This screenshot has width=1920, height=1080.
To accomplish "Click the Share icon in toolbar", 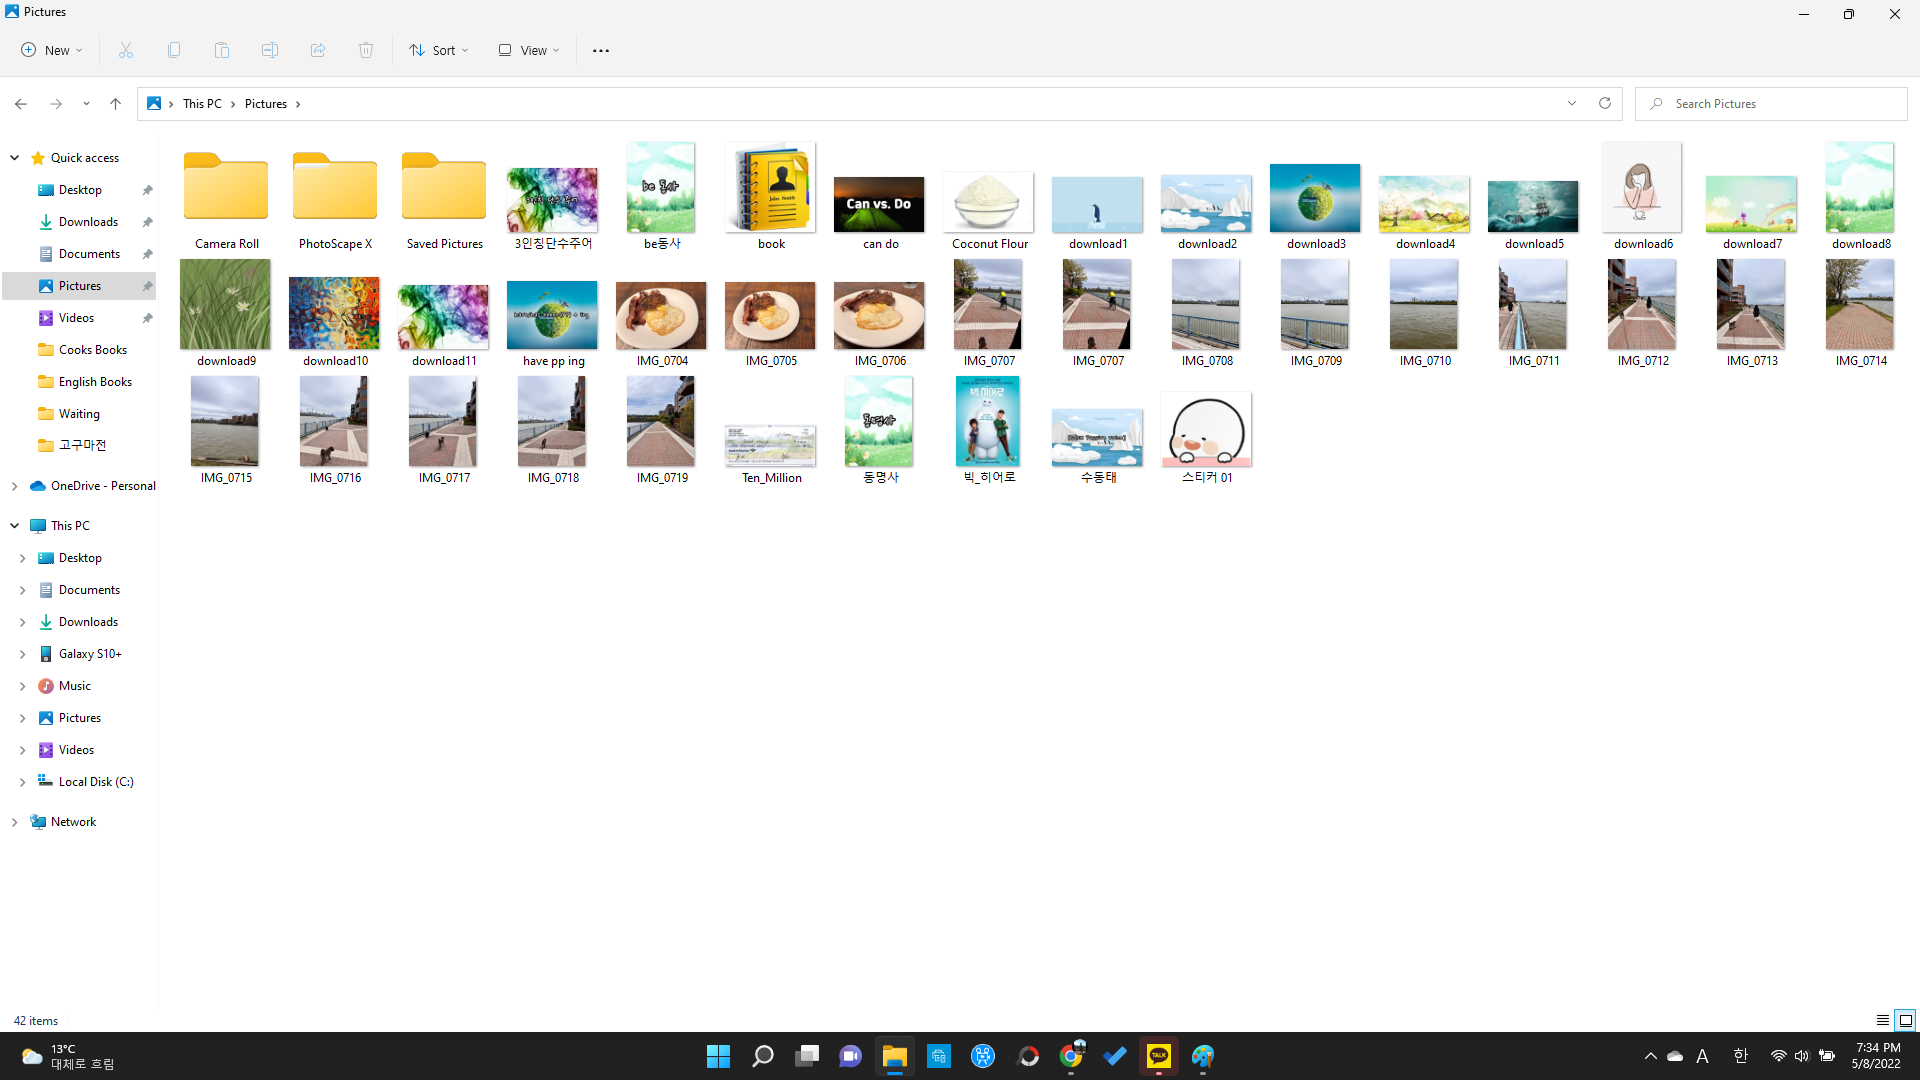I will point(318,50).
